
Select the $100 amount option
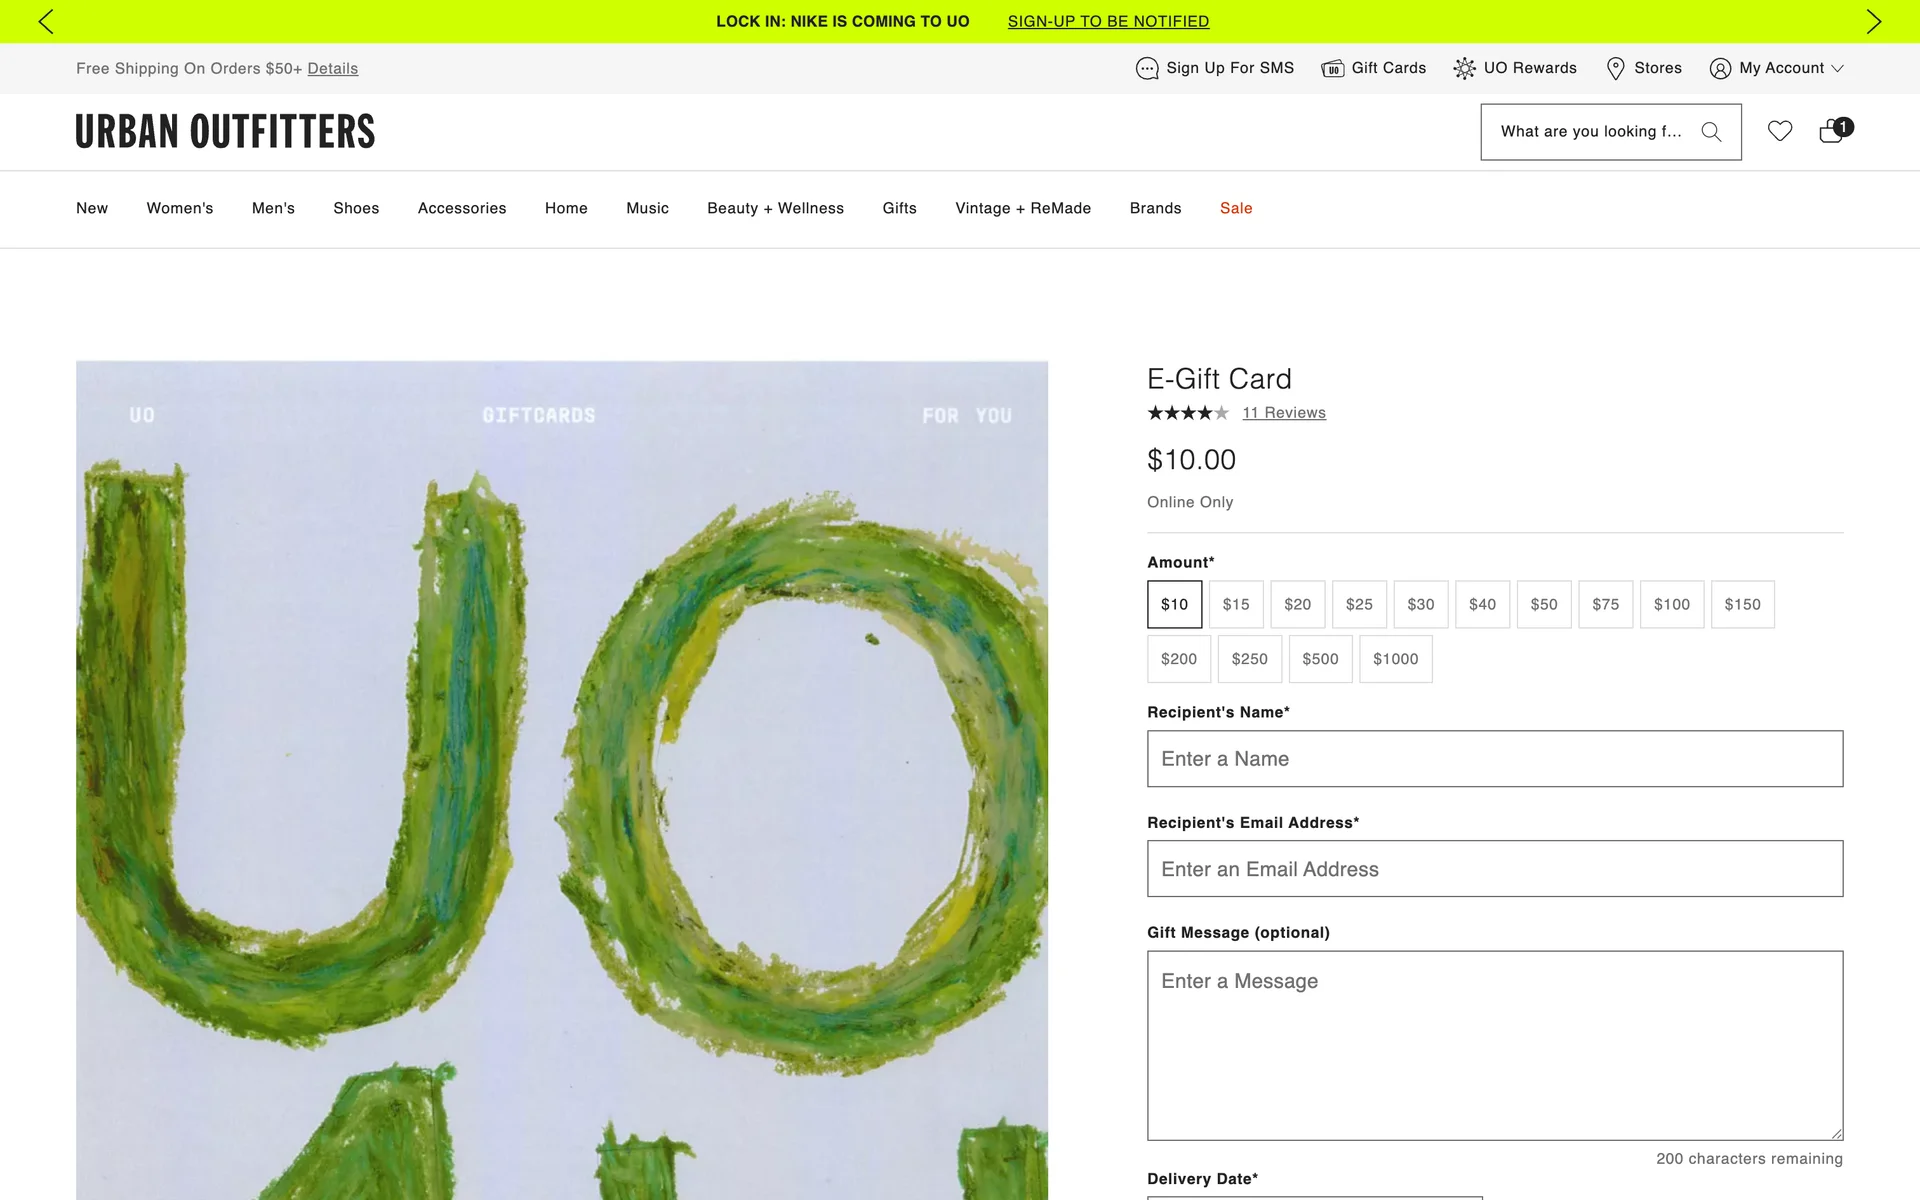point(1671,604)
